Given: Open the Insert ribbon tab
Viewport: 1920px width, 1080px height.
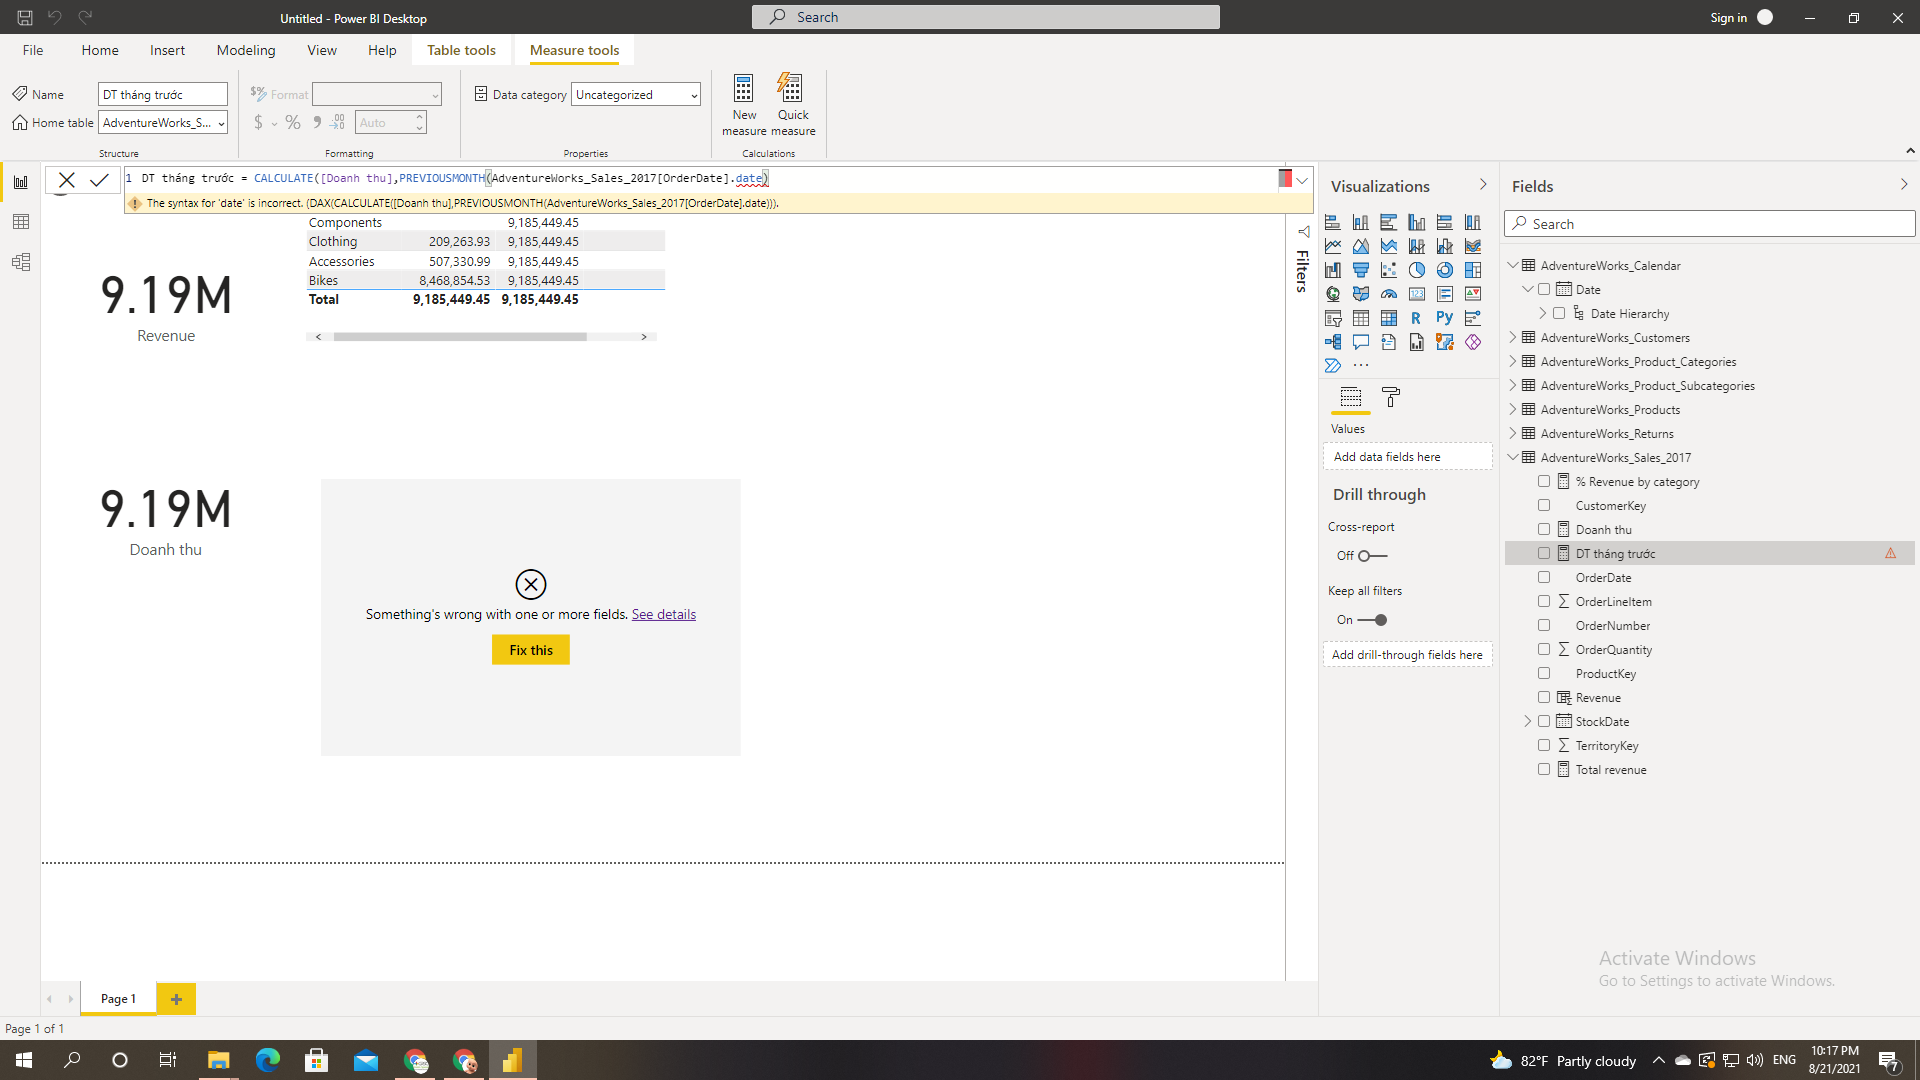Looking at the screenshot, I should (x=167, y=50).
